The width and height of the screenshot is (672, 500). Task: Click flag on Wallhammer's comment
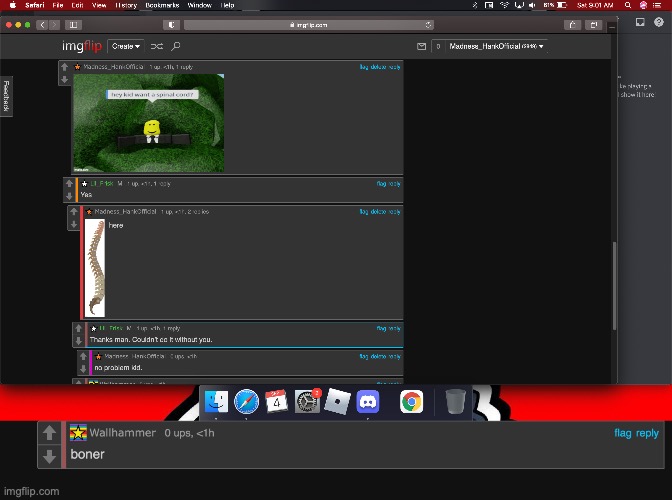point(622,433)
